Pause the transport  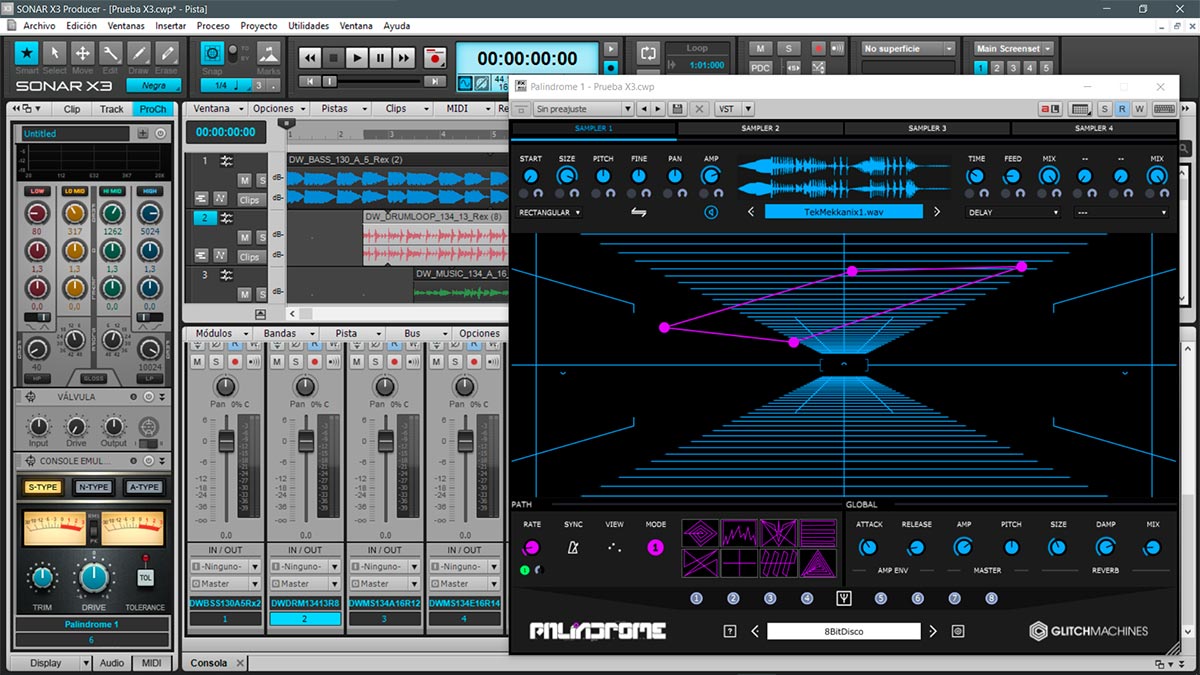380,58
